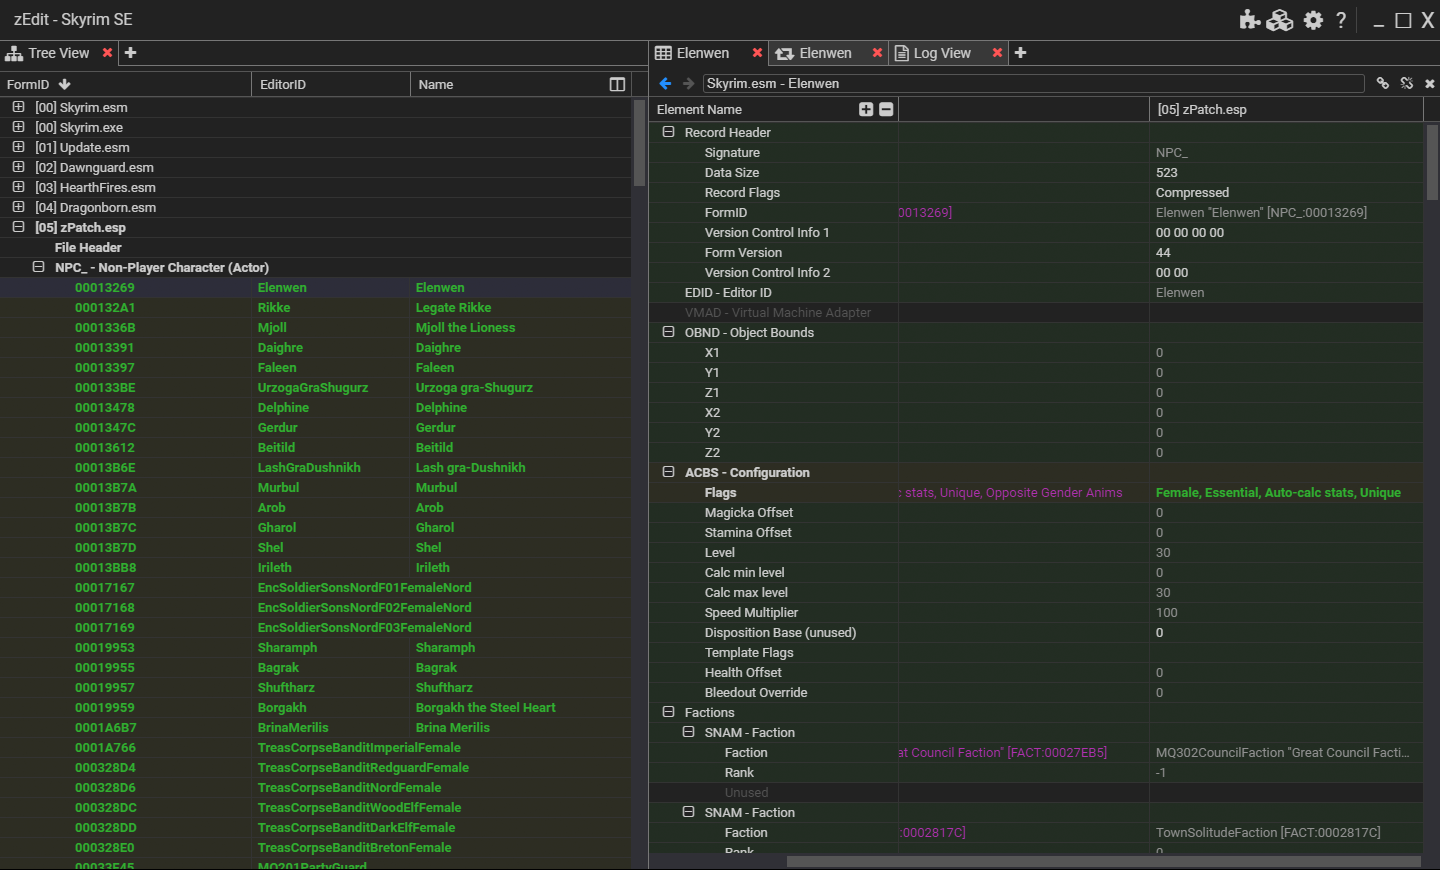Viewport: 1440px width, 870px height.
Task: Switch to the Tree View tab
Action: (x=58, y=53)
